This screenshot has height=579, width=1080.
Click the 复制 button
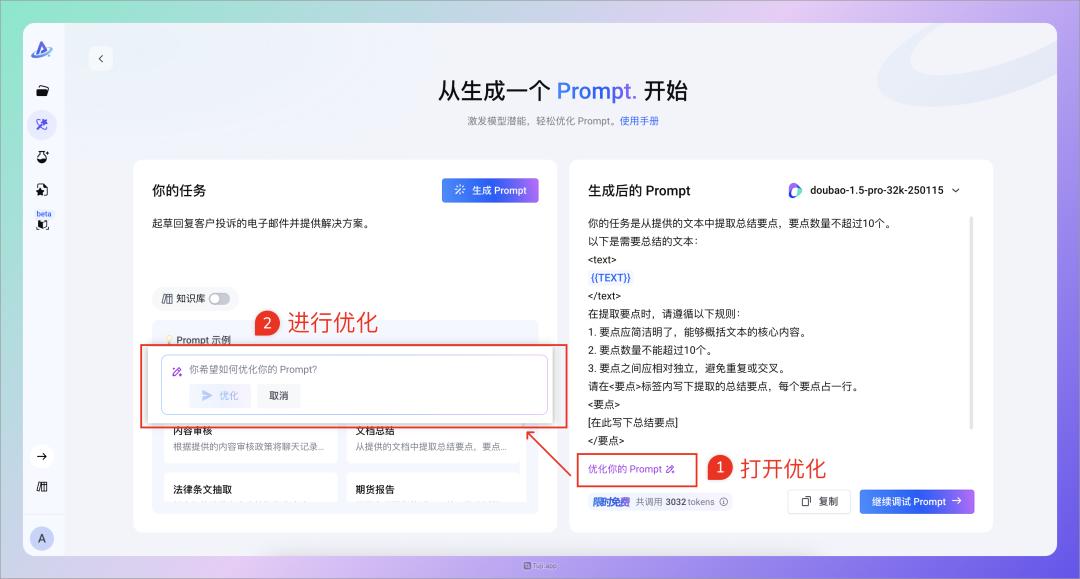pos(819,502)
